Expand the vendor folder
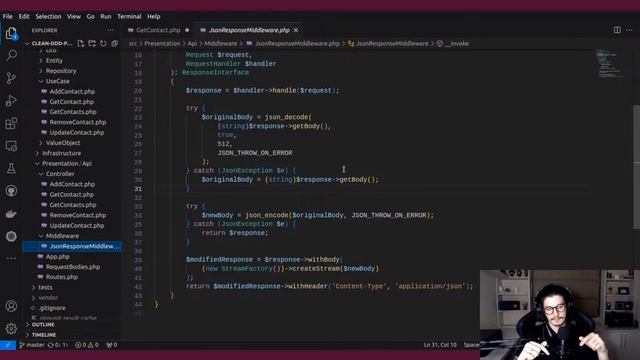This screenshot has width=640, height=360. pos(48,298)
